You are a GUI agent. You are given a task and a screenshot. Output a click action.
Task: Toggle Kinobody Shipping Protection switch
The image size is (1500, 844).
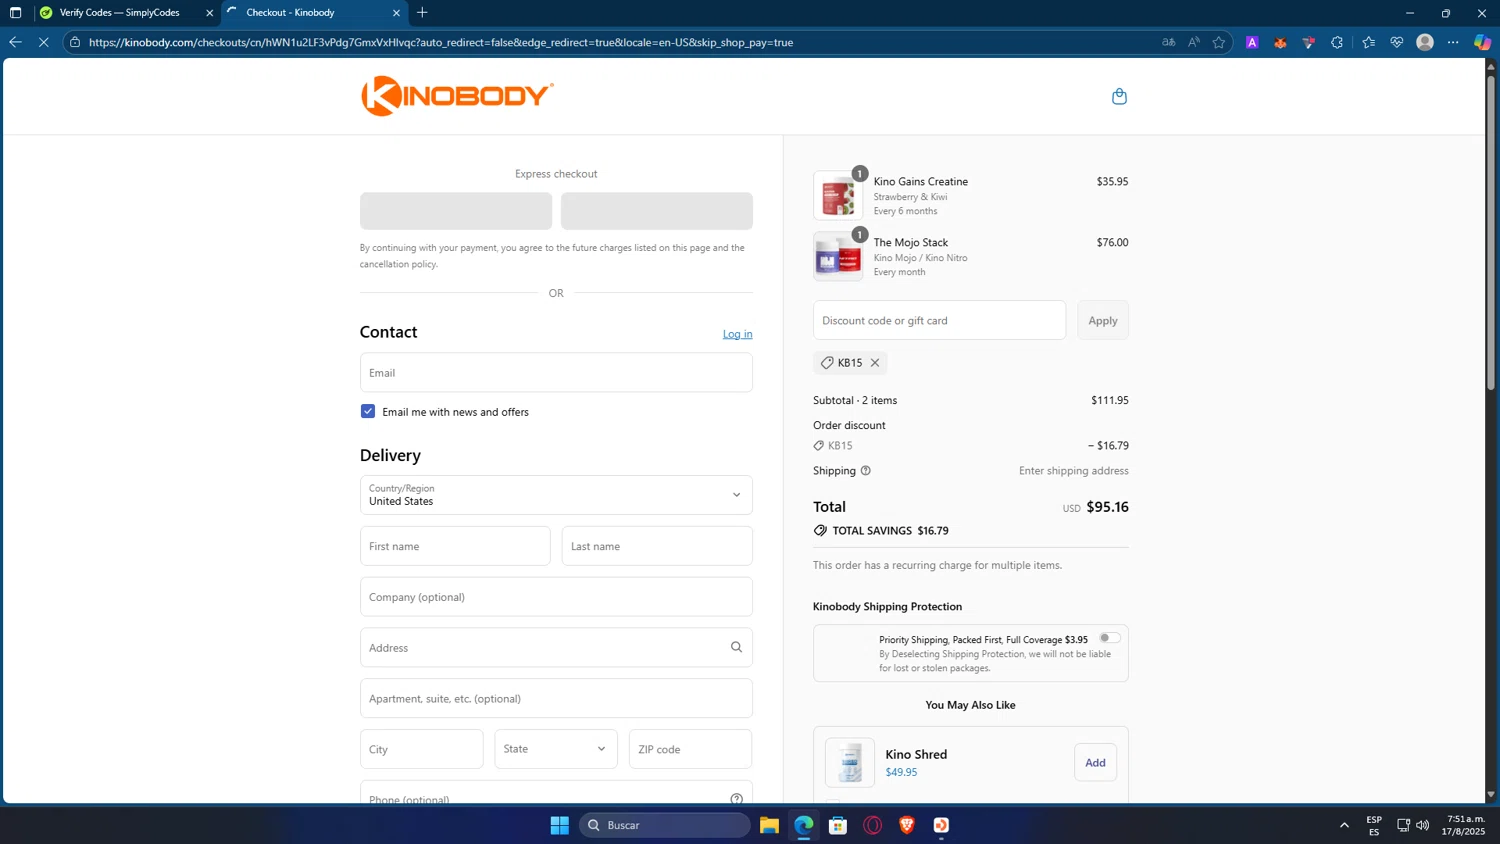coord(1110,638)
